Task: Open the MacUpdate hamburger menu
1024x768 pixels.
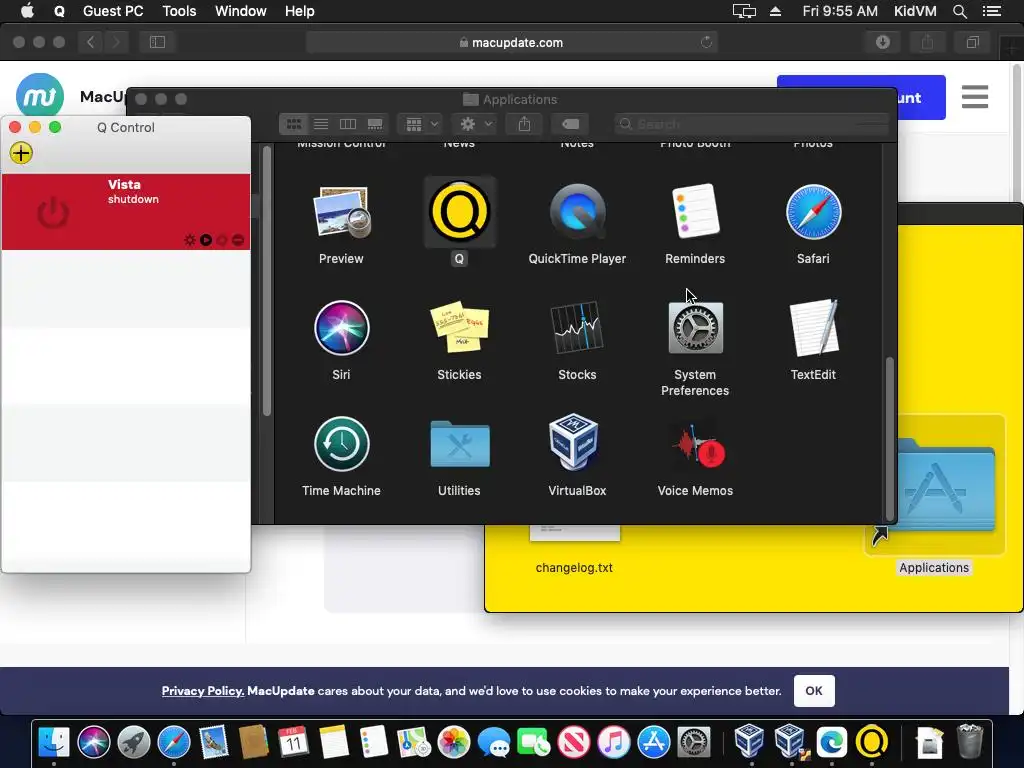Action: 974,97
